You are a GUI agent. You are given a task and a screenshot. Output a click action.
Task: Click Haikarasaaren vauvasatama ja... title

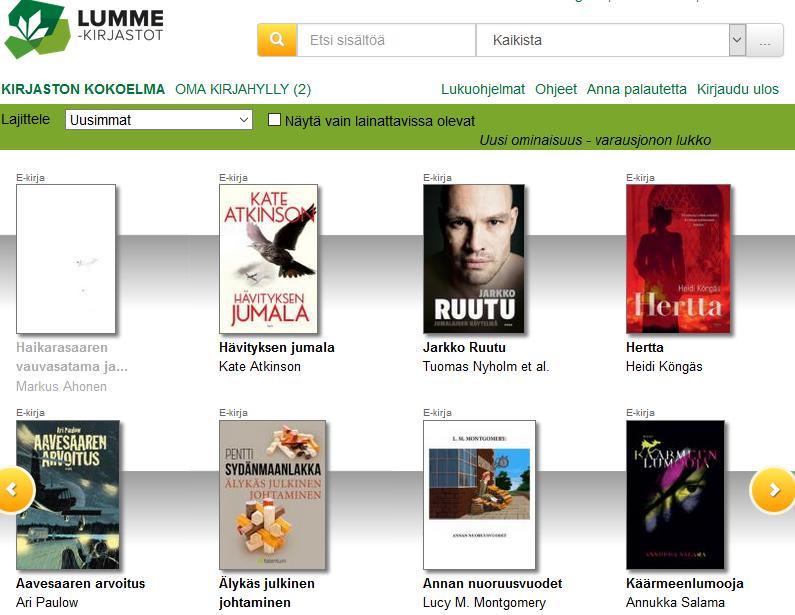(71, 357)
